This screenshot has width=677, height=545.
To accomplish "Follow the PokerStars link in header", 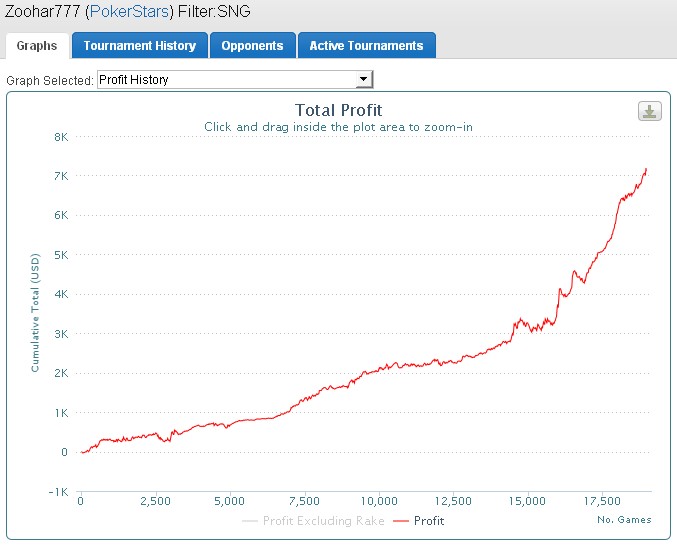I will point(129,11).
